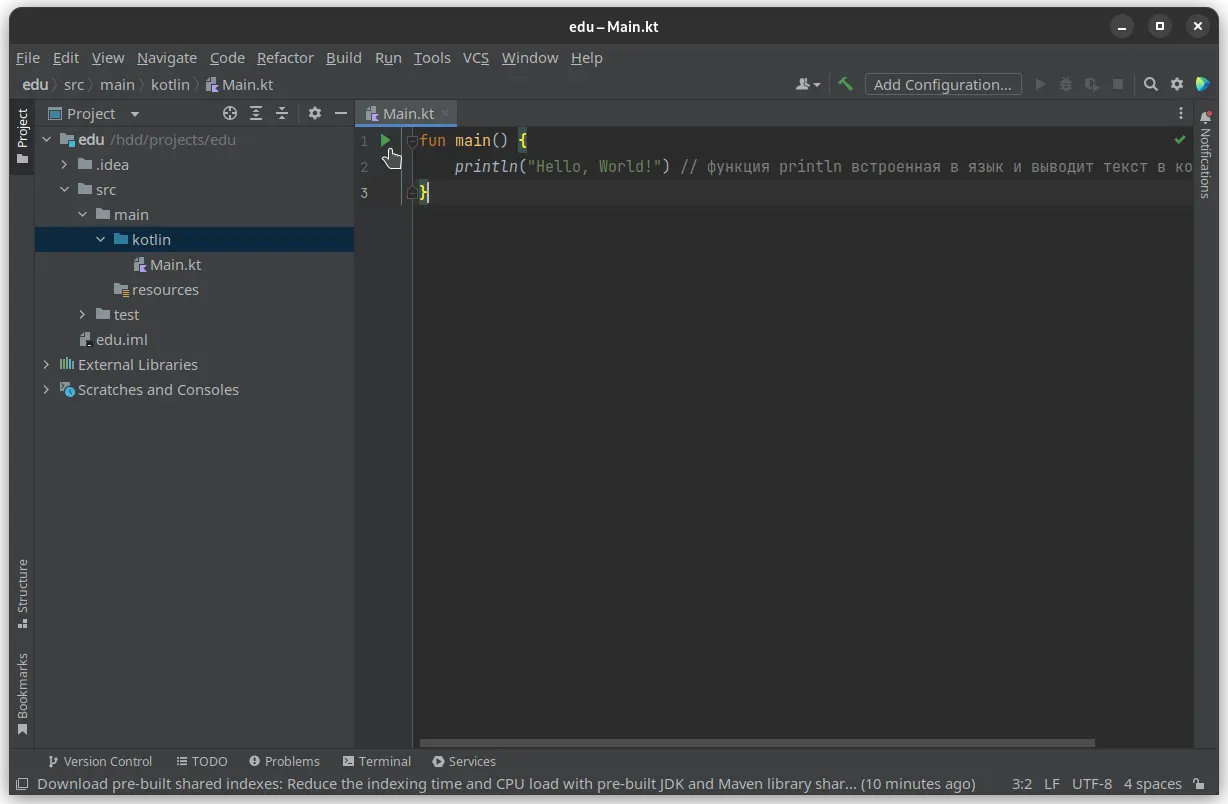The height and width of the screenshot is (804, 1228).
Task: Select Main.kt file in project tree
Action: coord(175,265)
